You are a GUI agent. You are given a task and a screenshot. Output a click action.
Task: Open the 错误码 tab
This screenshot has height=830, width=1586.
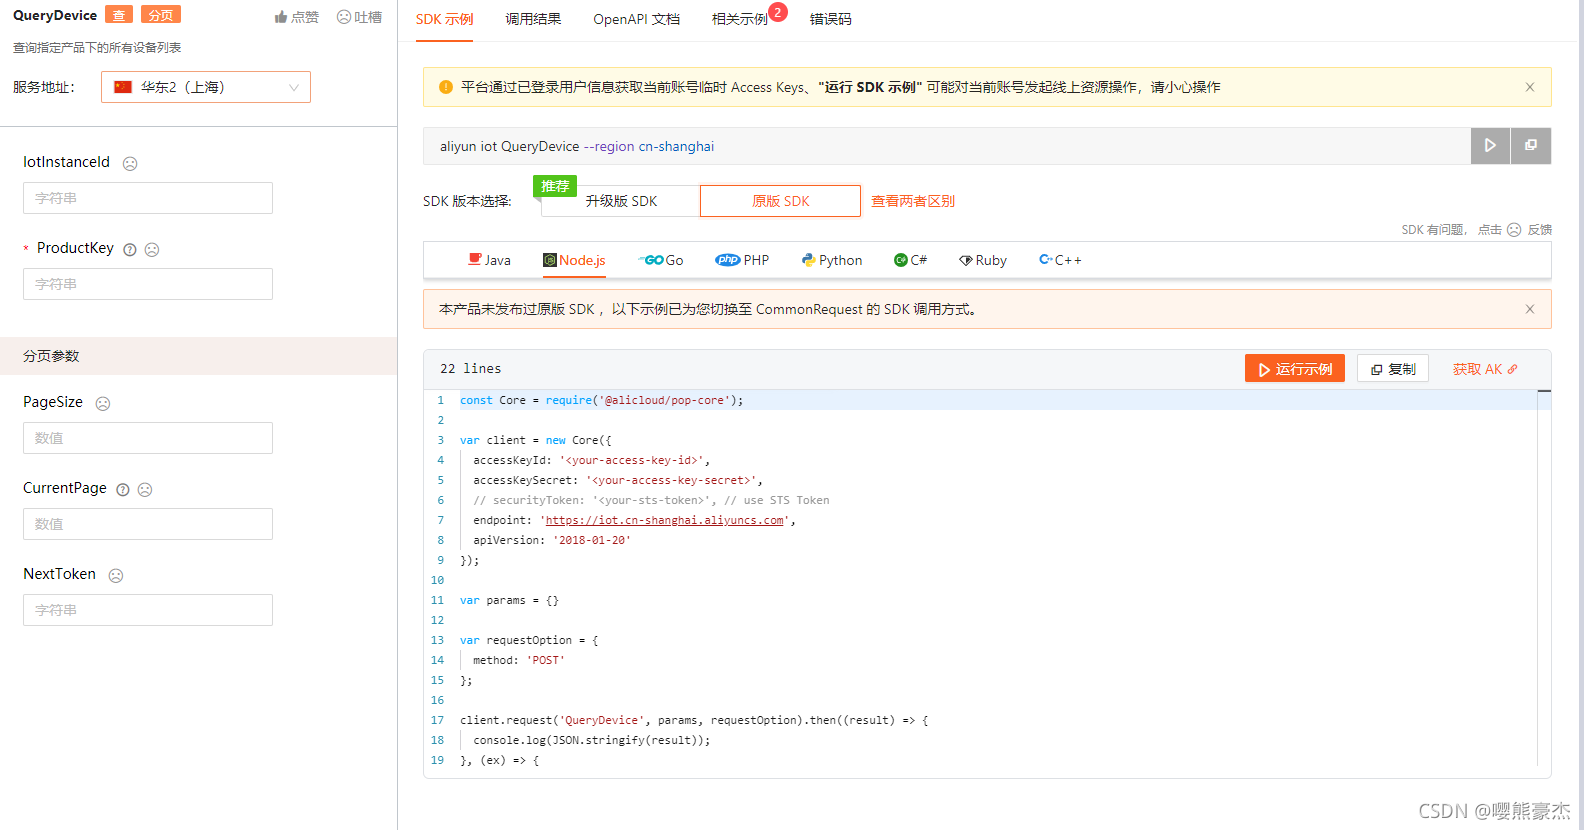831,19
